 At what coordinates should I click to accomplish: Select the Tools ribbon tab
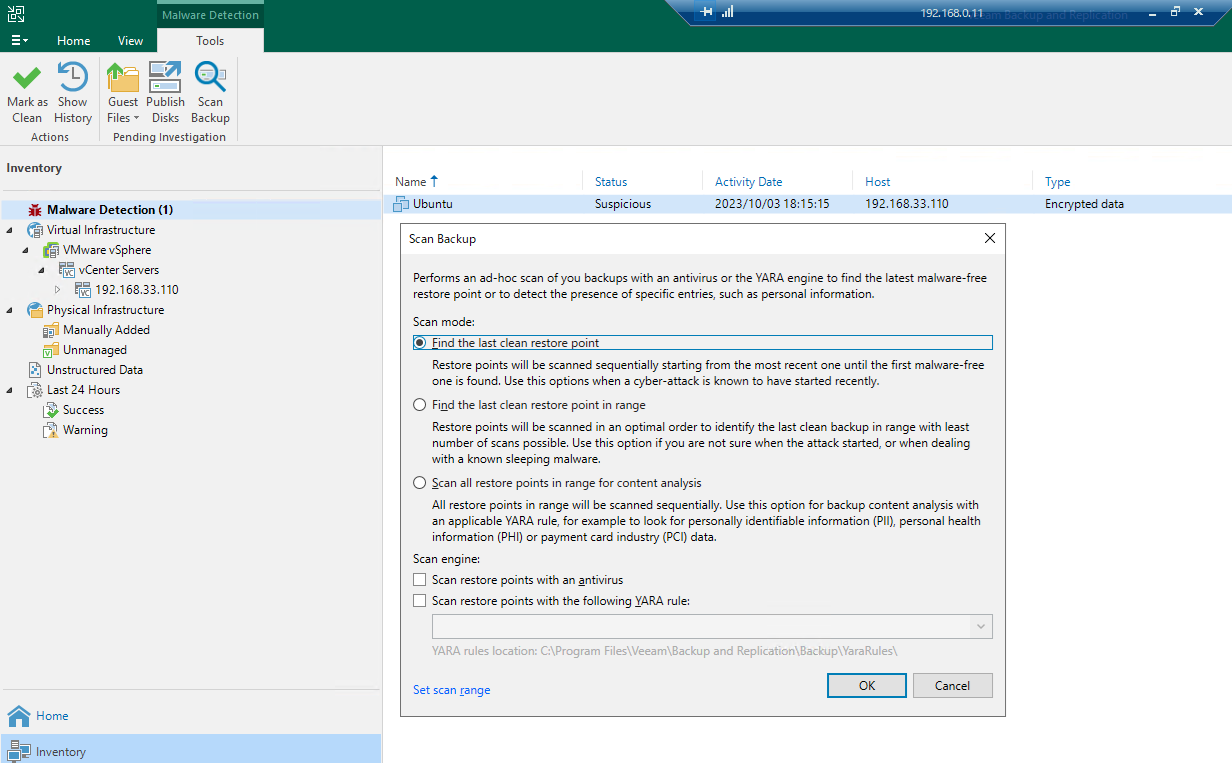(210, 41)
